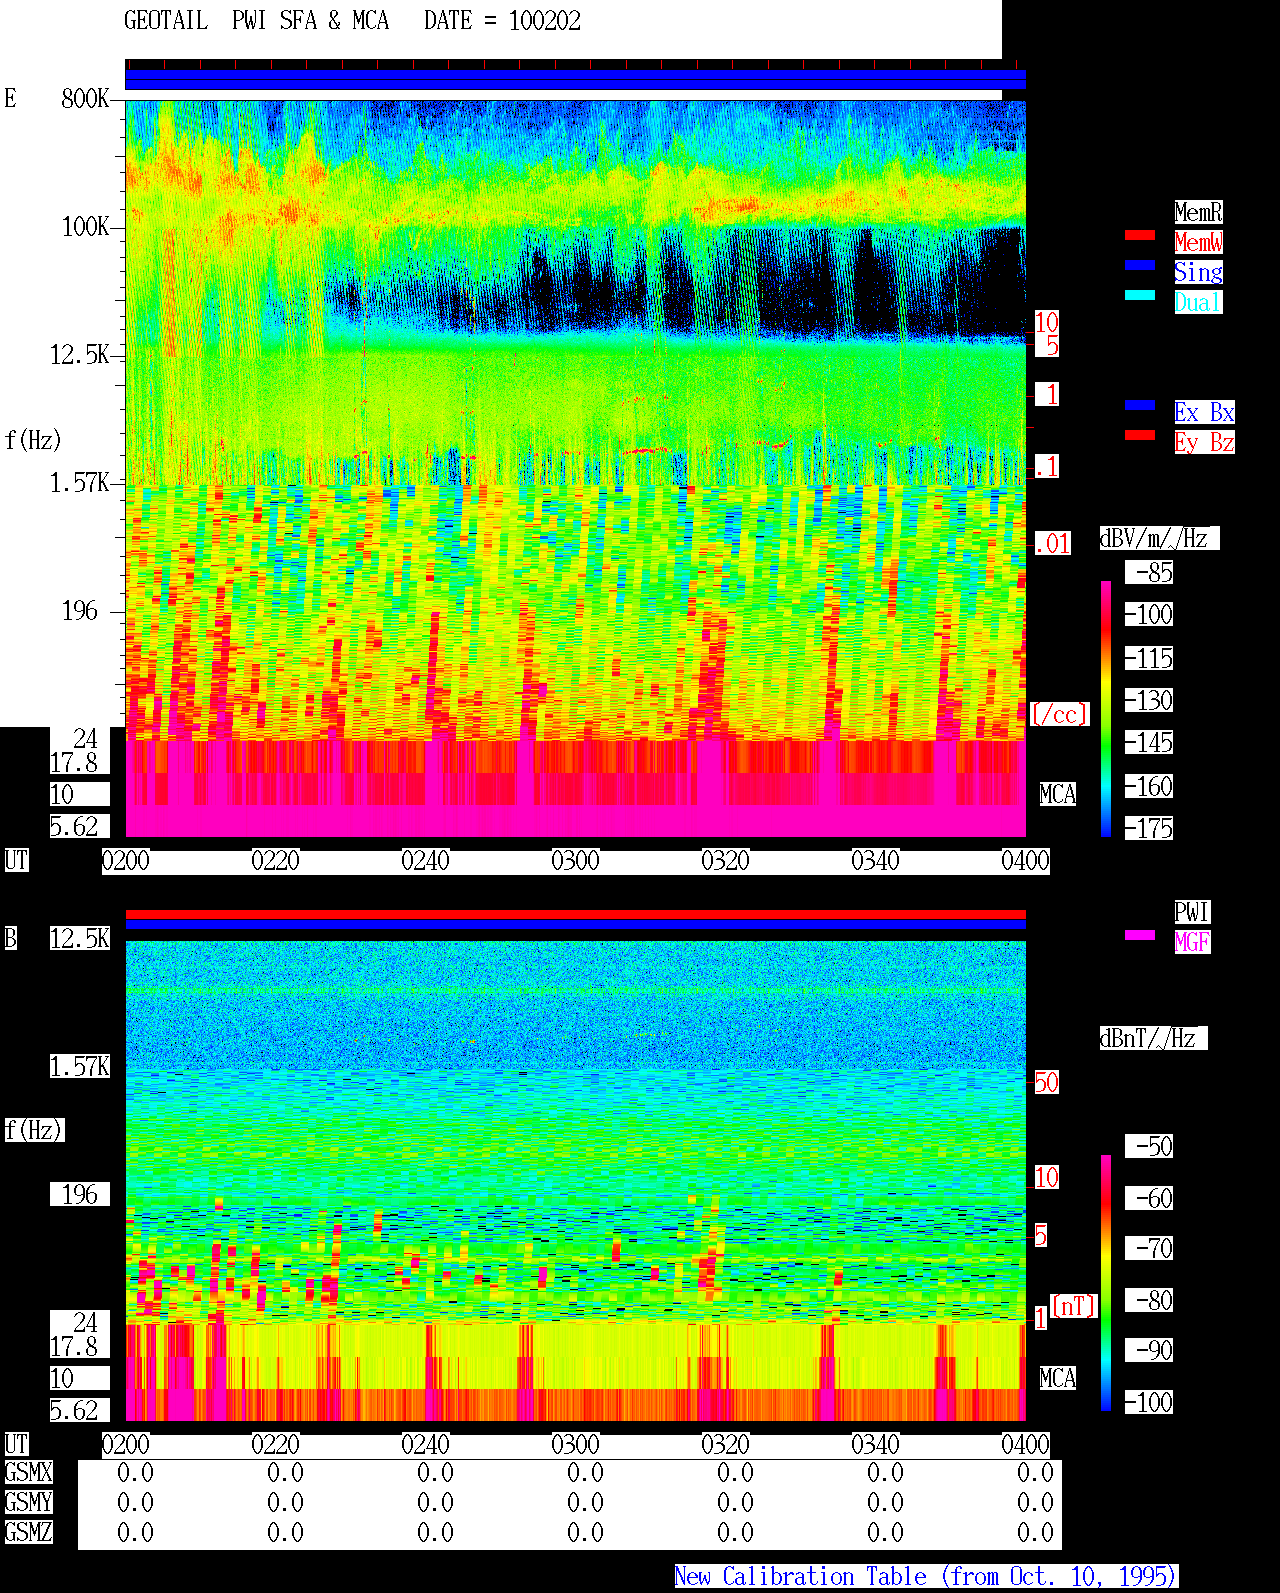
Task: Click the Ex Bx legend text
Action: pos(1204,412)
